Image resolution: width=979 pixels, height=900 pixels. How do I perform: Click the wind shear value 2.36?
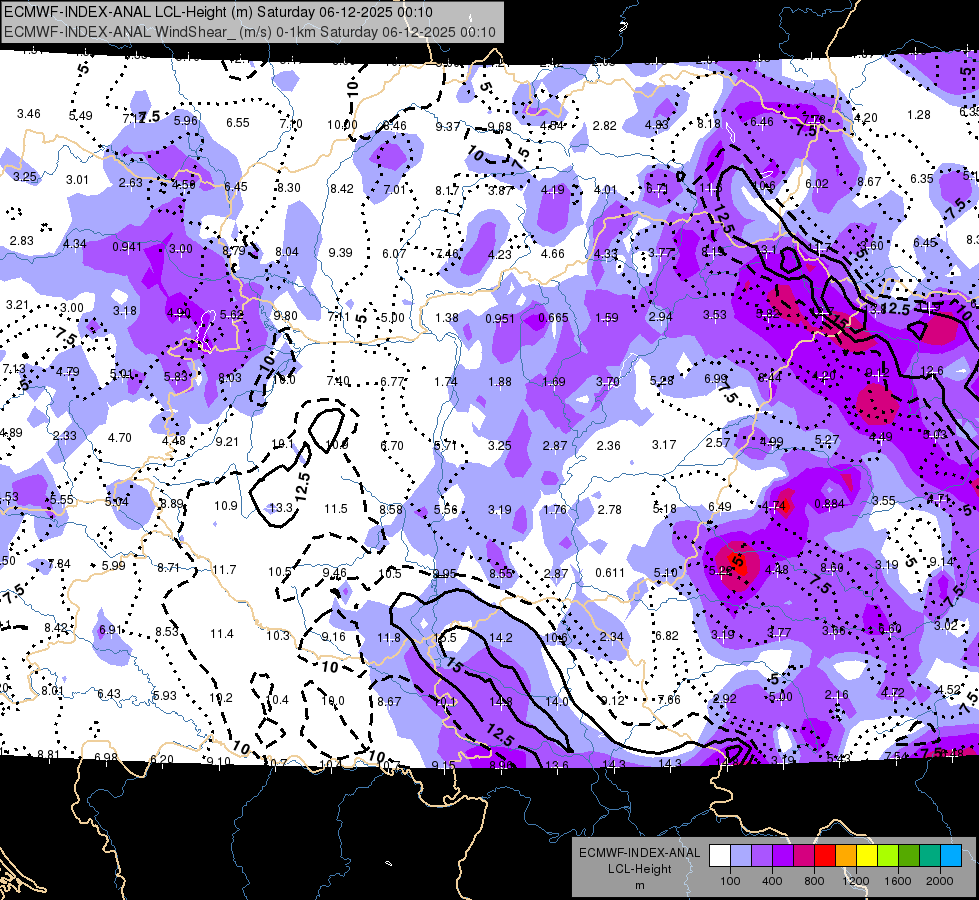(x=609, y=445)
